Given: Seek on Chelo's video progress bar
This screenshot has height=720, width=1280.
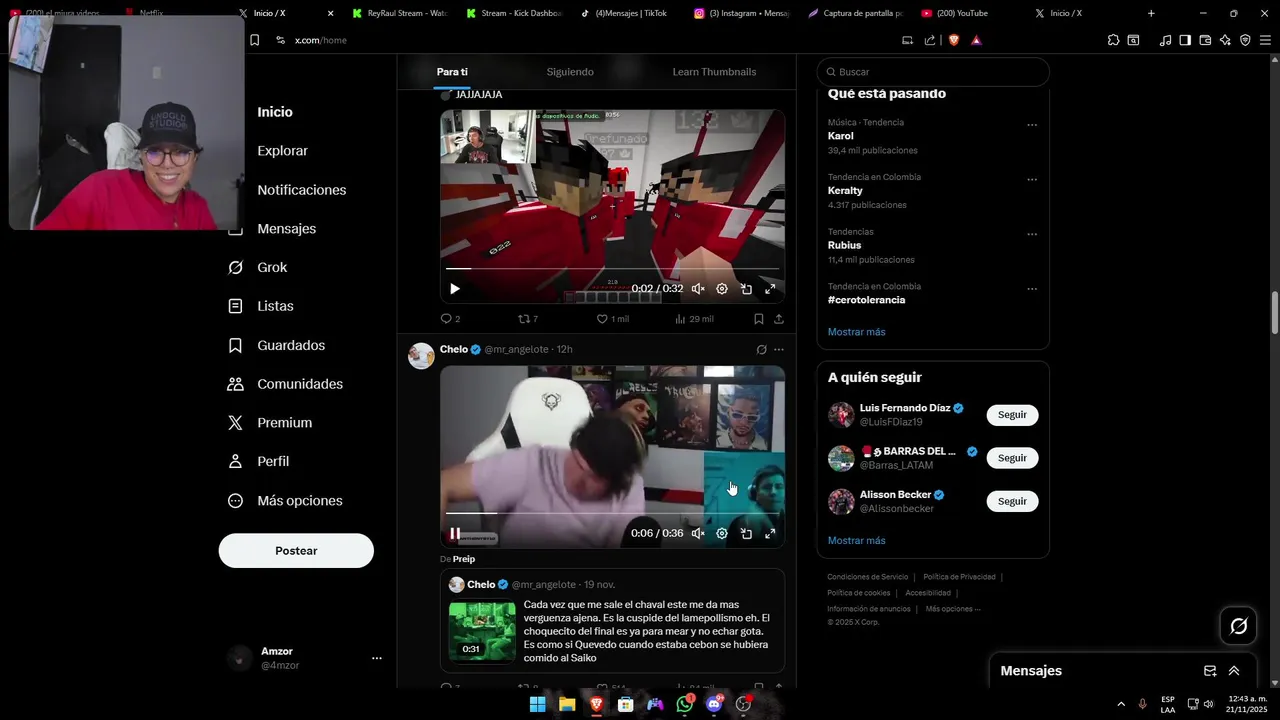Looking at the screenshot, I should 612,513.
